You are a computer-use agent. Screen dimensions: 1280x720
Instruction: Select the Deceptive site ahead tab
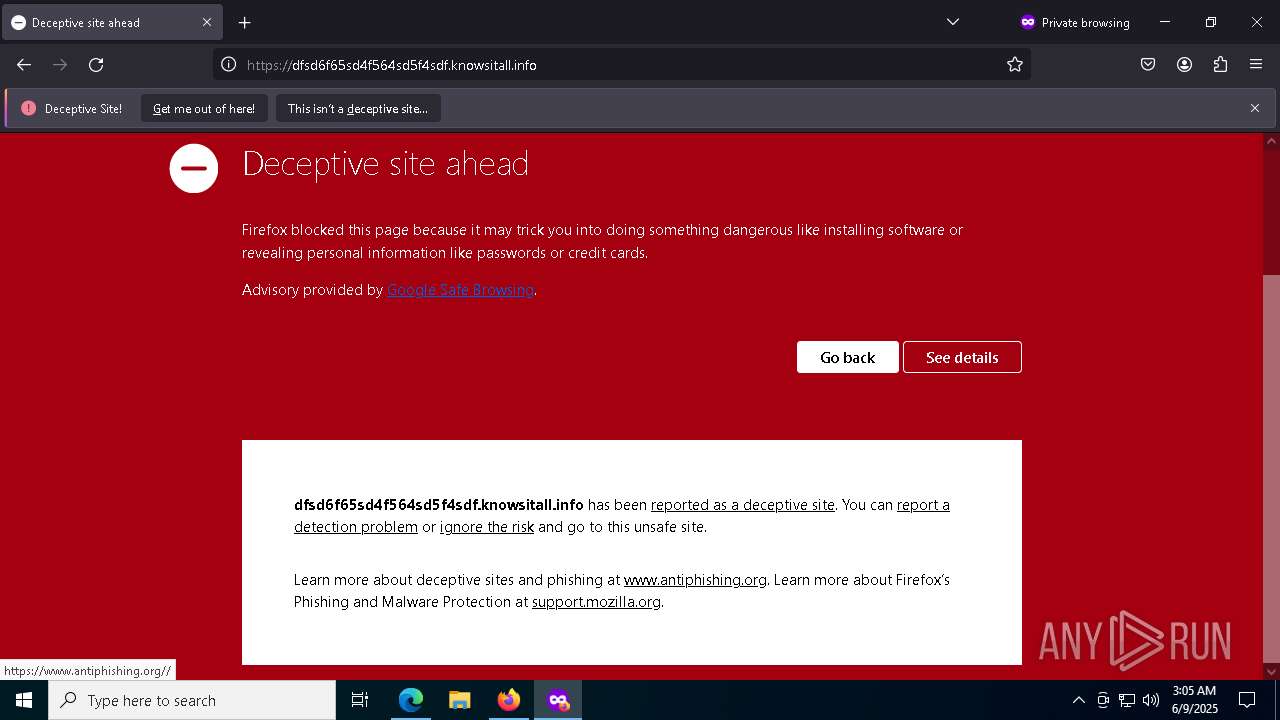tap(110, 22)
